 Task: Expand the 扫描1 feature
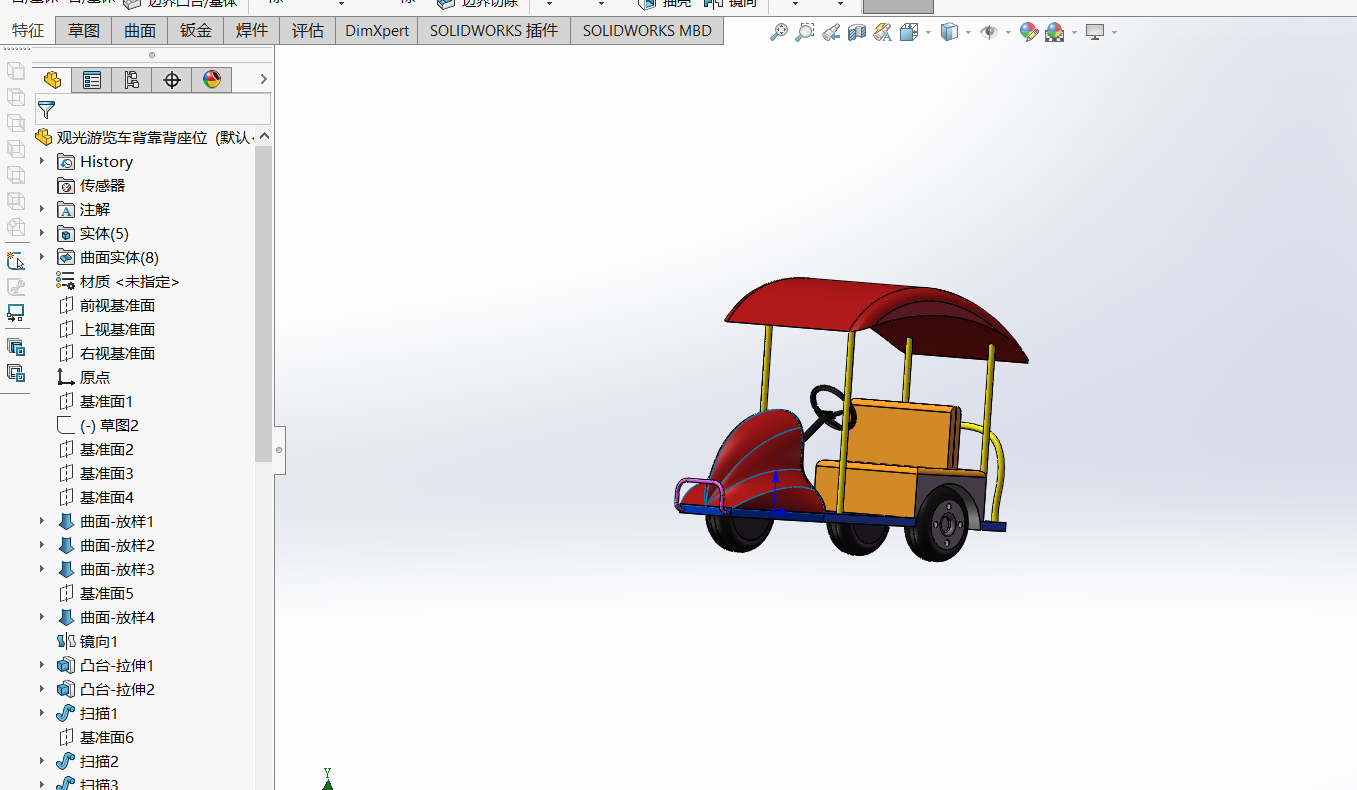click(x=42, y=713)
